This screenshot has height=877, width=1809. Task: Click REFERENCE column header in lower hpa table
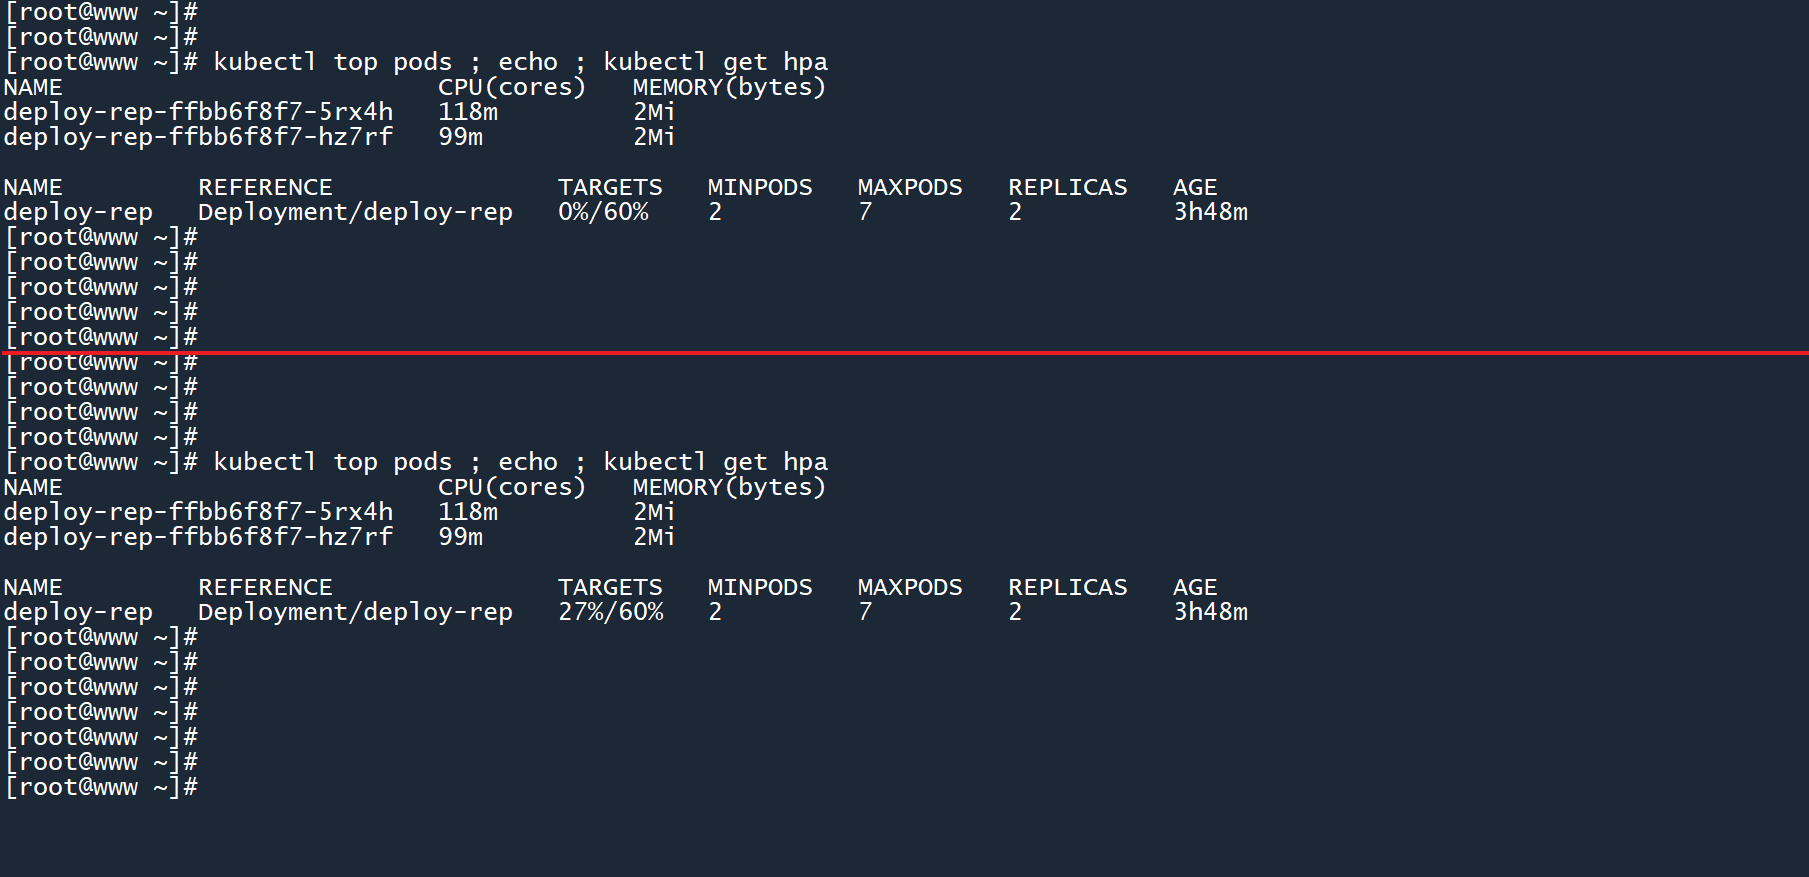coord(265,587)
